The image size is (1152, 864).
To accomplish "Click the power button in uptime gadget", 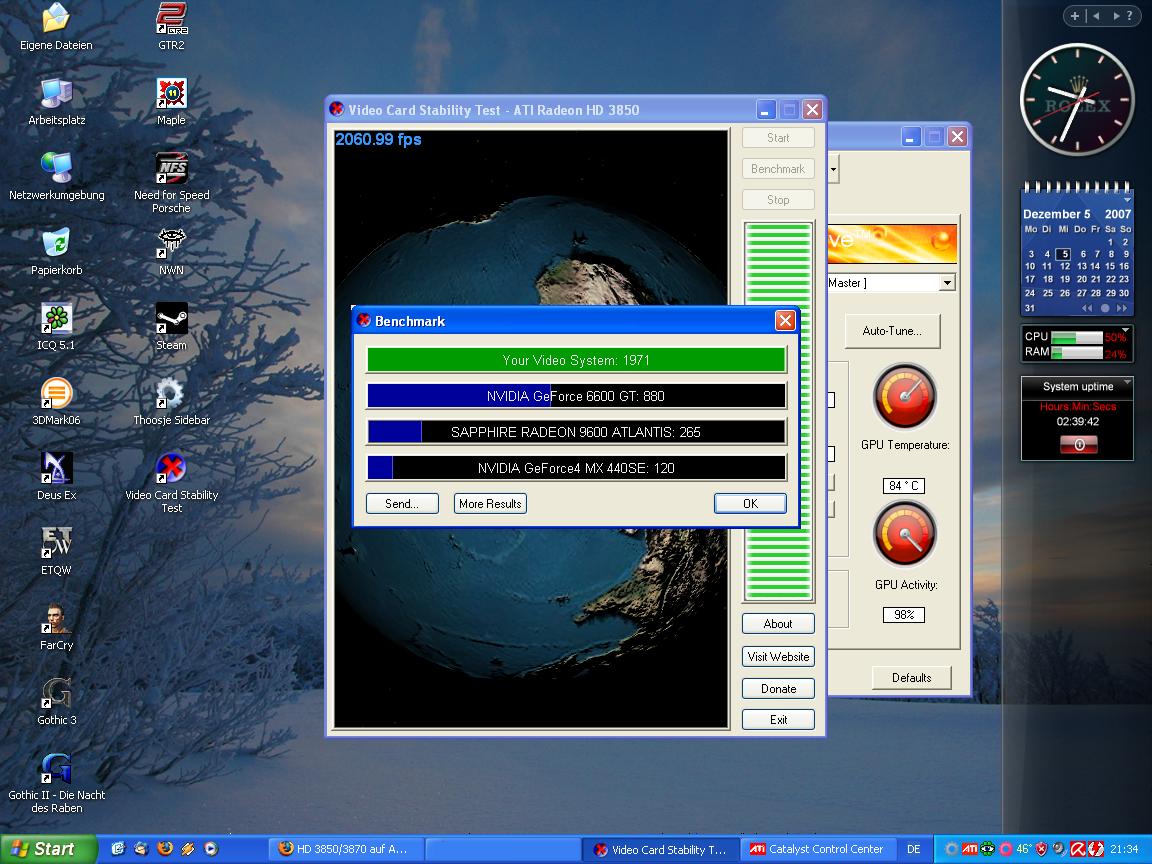I will pyautogui.click(x=1079, y=444).
